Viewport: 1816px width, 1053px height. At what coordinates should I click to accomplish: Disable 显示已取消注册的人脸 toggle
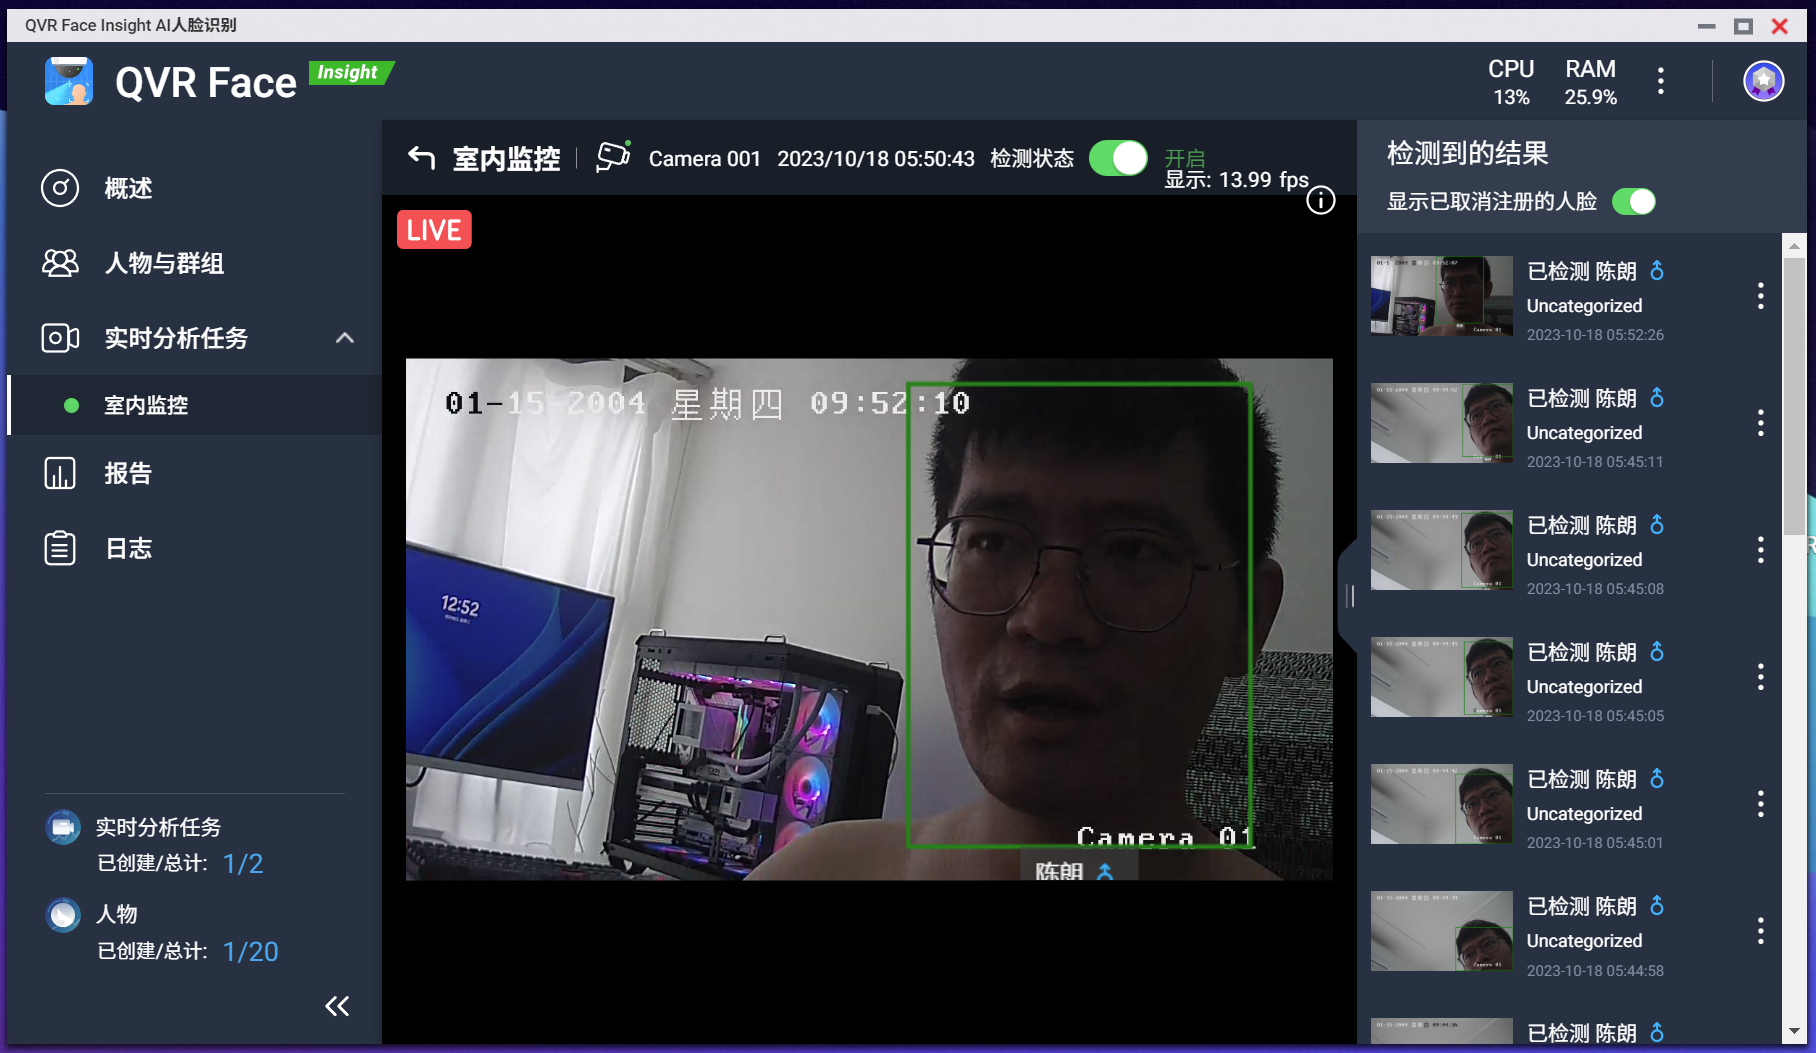[x=1633, y=201]
